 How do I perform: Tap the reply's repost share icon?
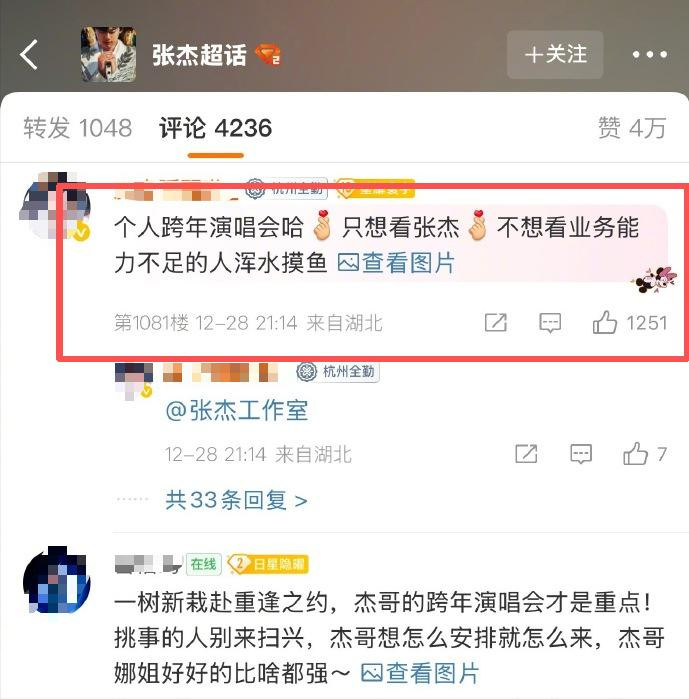pos(526,454)
